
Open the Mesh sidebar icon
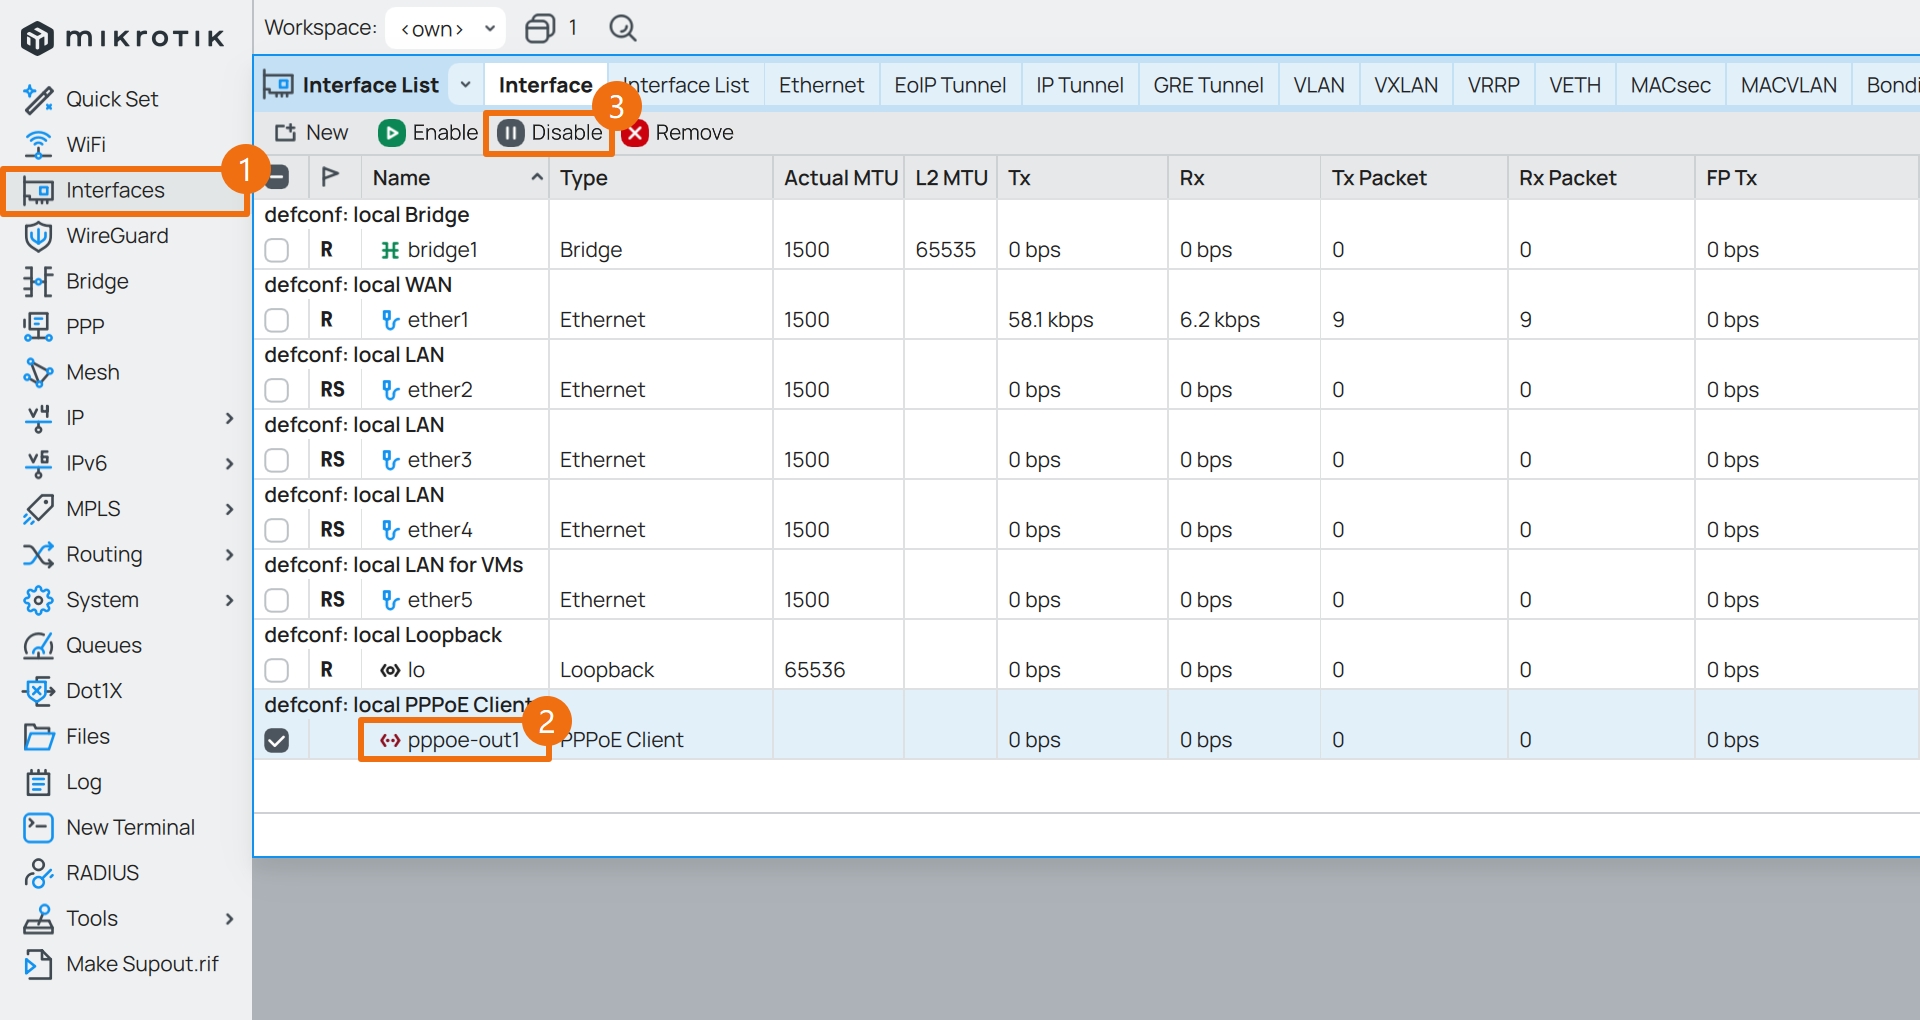tap(38, 373)
